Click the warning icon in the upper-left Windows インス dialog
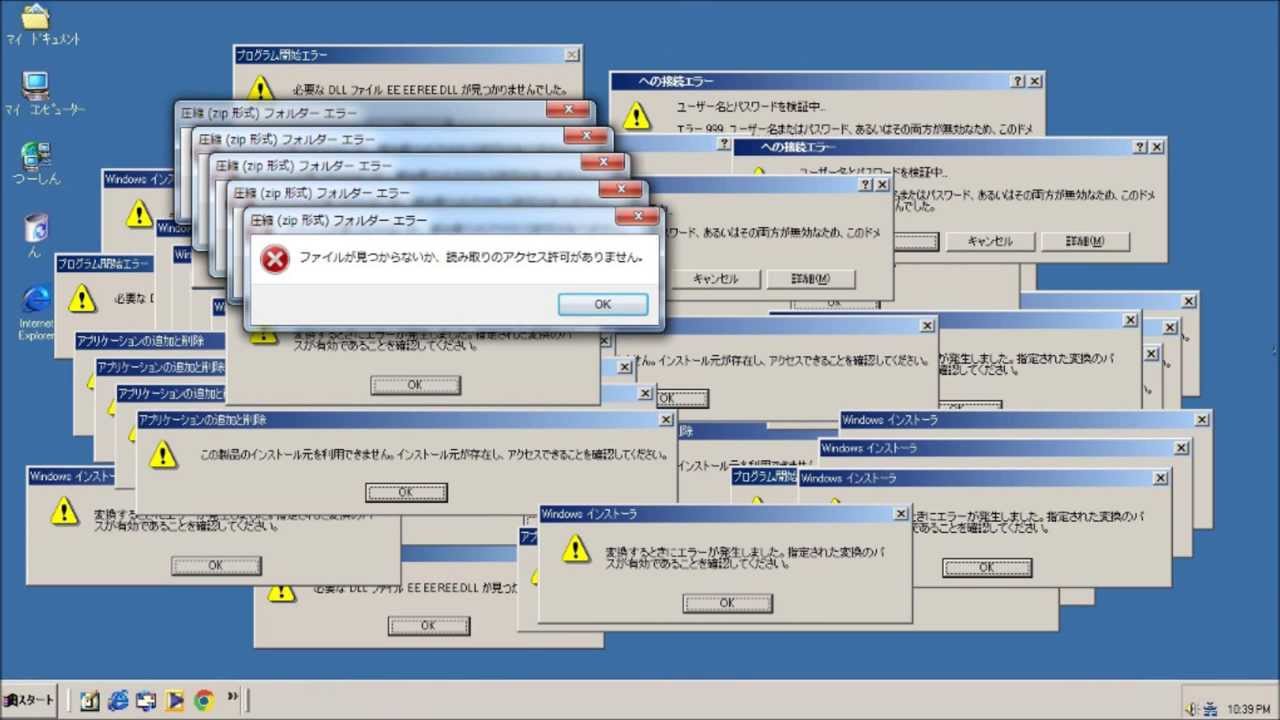This screenshot has height=720, width=1280. 139,214
